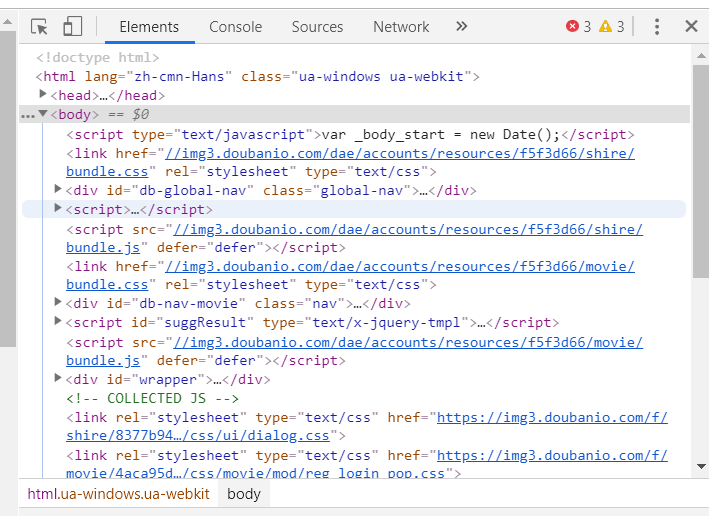Open the DevTools three-dot customize menu
This screenshot has width=709, height=516.
pyautogui.click(x=657, y=27)
